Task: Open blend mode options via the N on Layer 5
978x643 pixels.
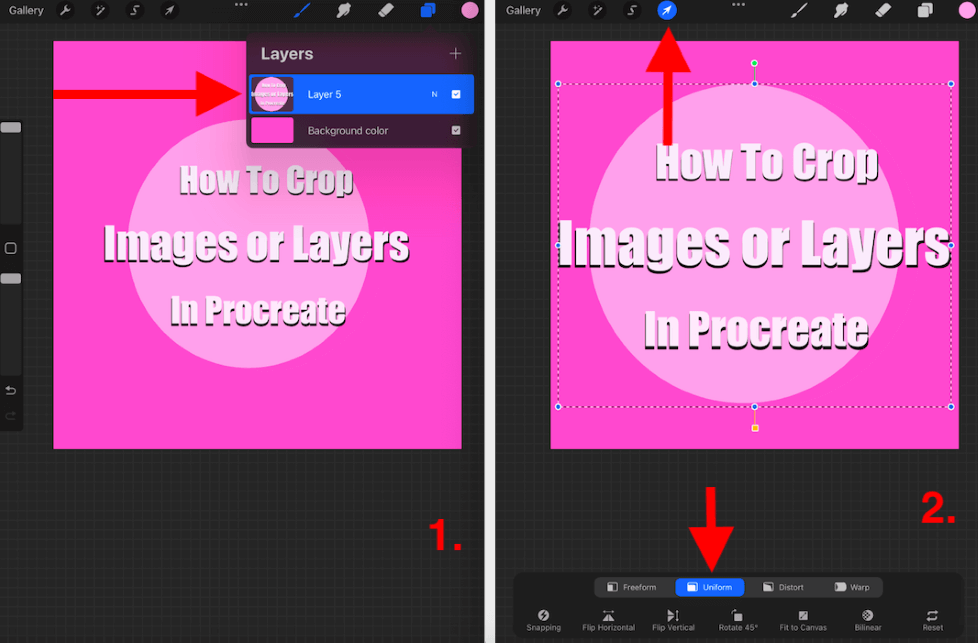Action: 434,94
